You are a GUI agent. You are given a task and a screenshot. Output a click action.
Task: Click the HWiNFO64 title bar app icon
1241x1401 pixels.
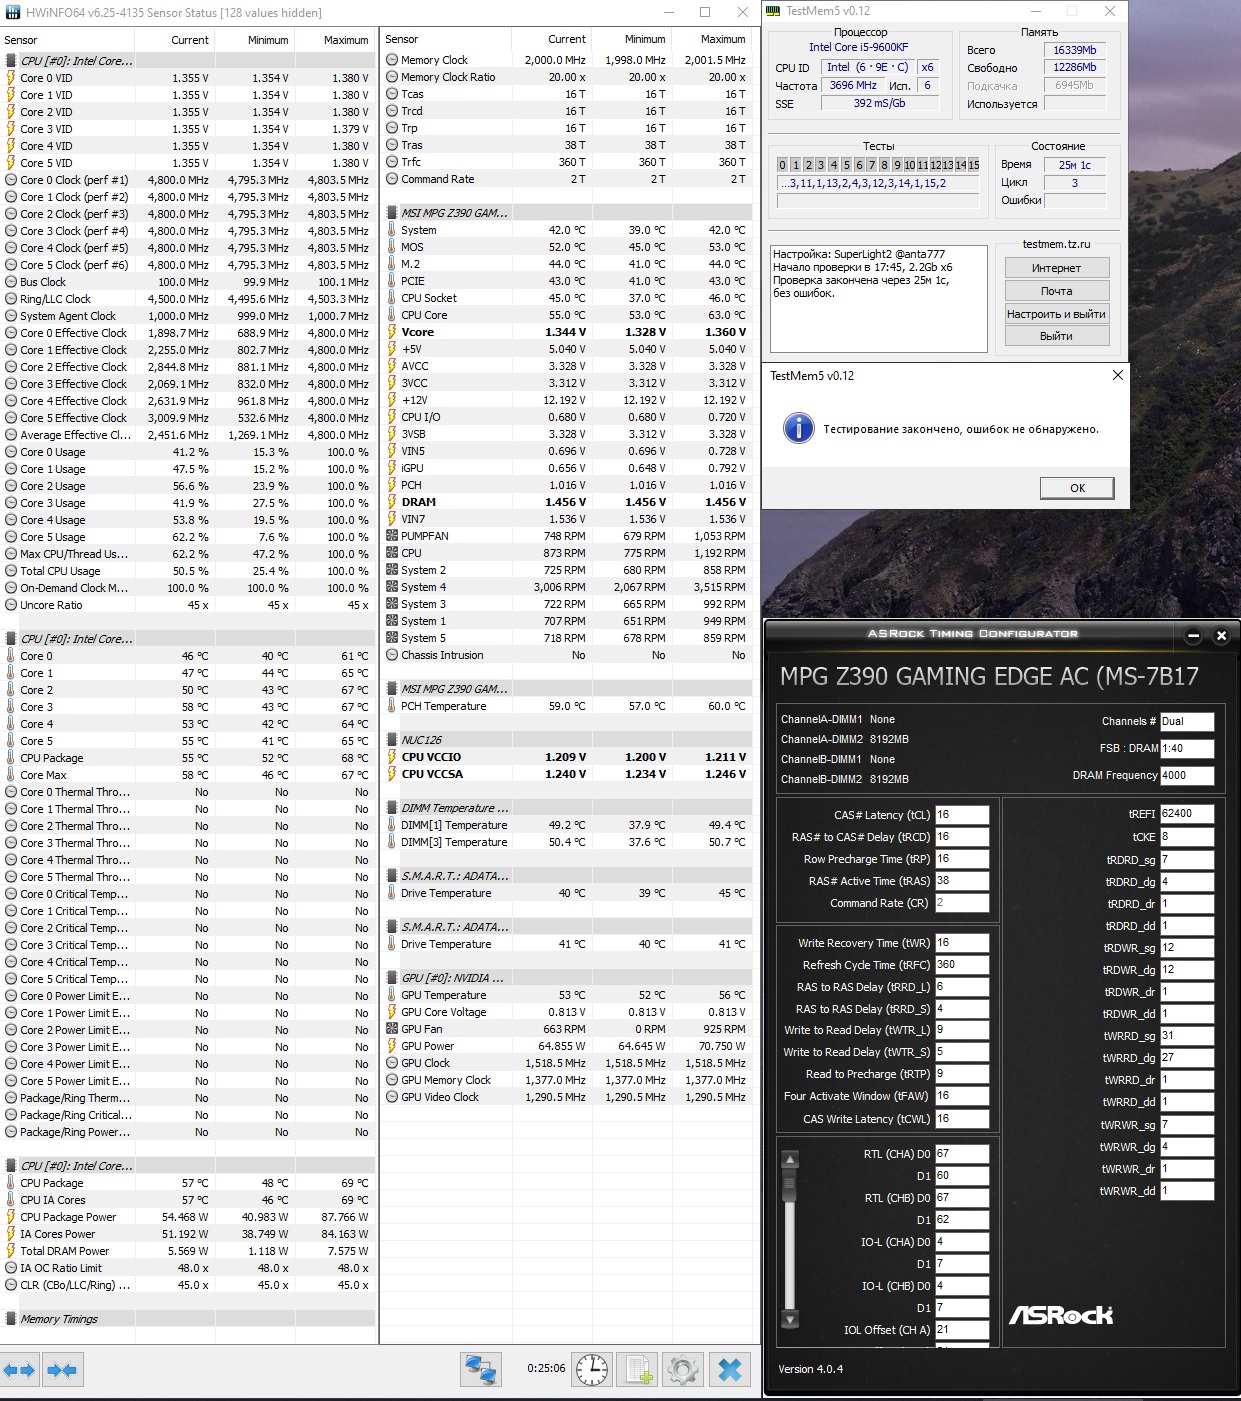(x=13, y=12)
